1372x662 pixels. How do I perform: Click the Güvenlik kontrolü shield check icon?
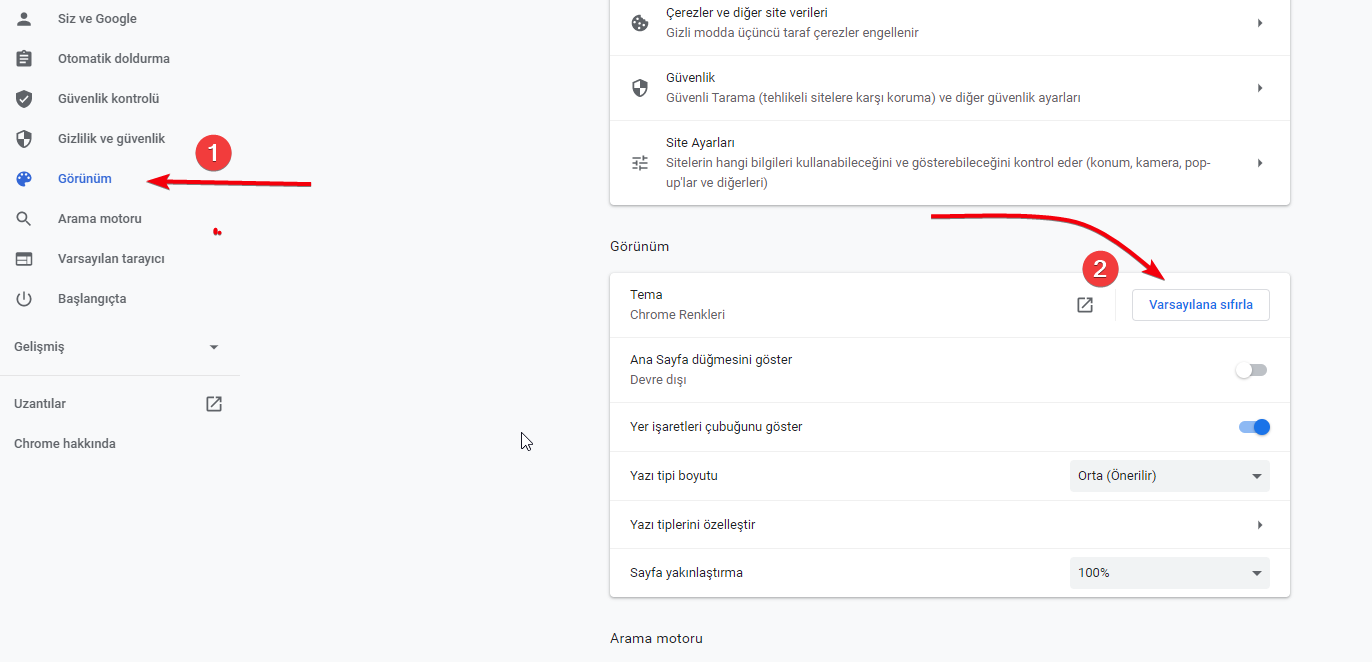pos(24,99)
